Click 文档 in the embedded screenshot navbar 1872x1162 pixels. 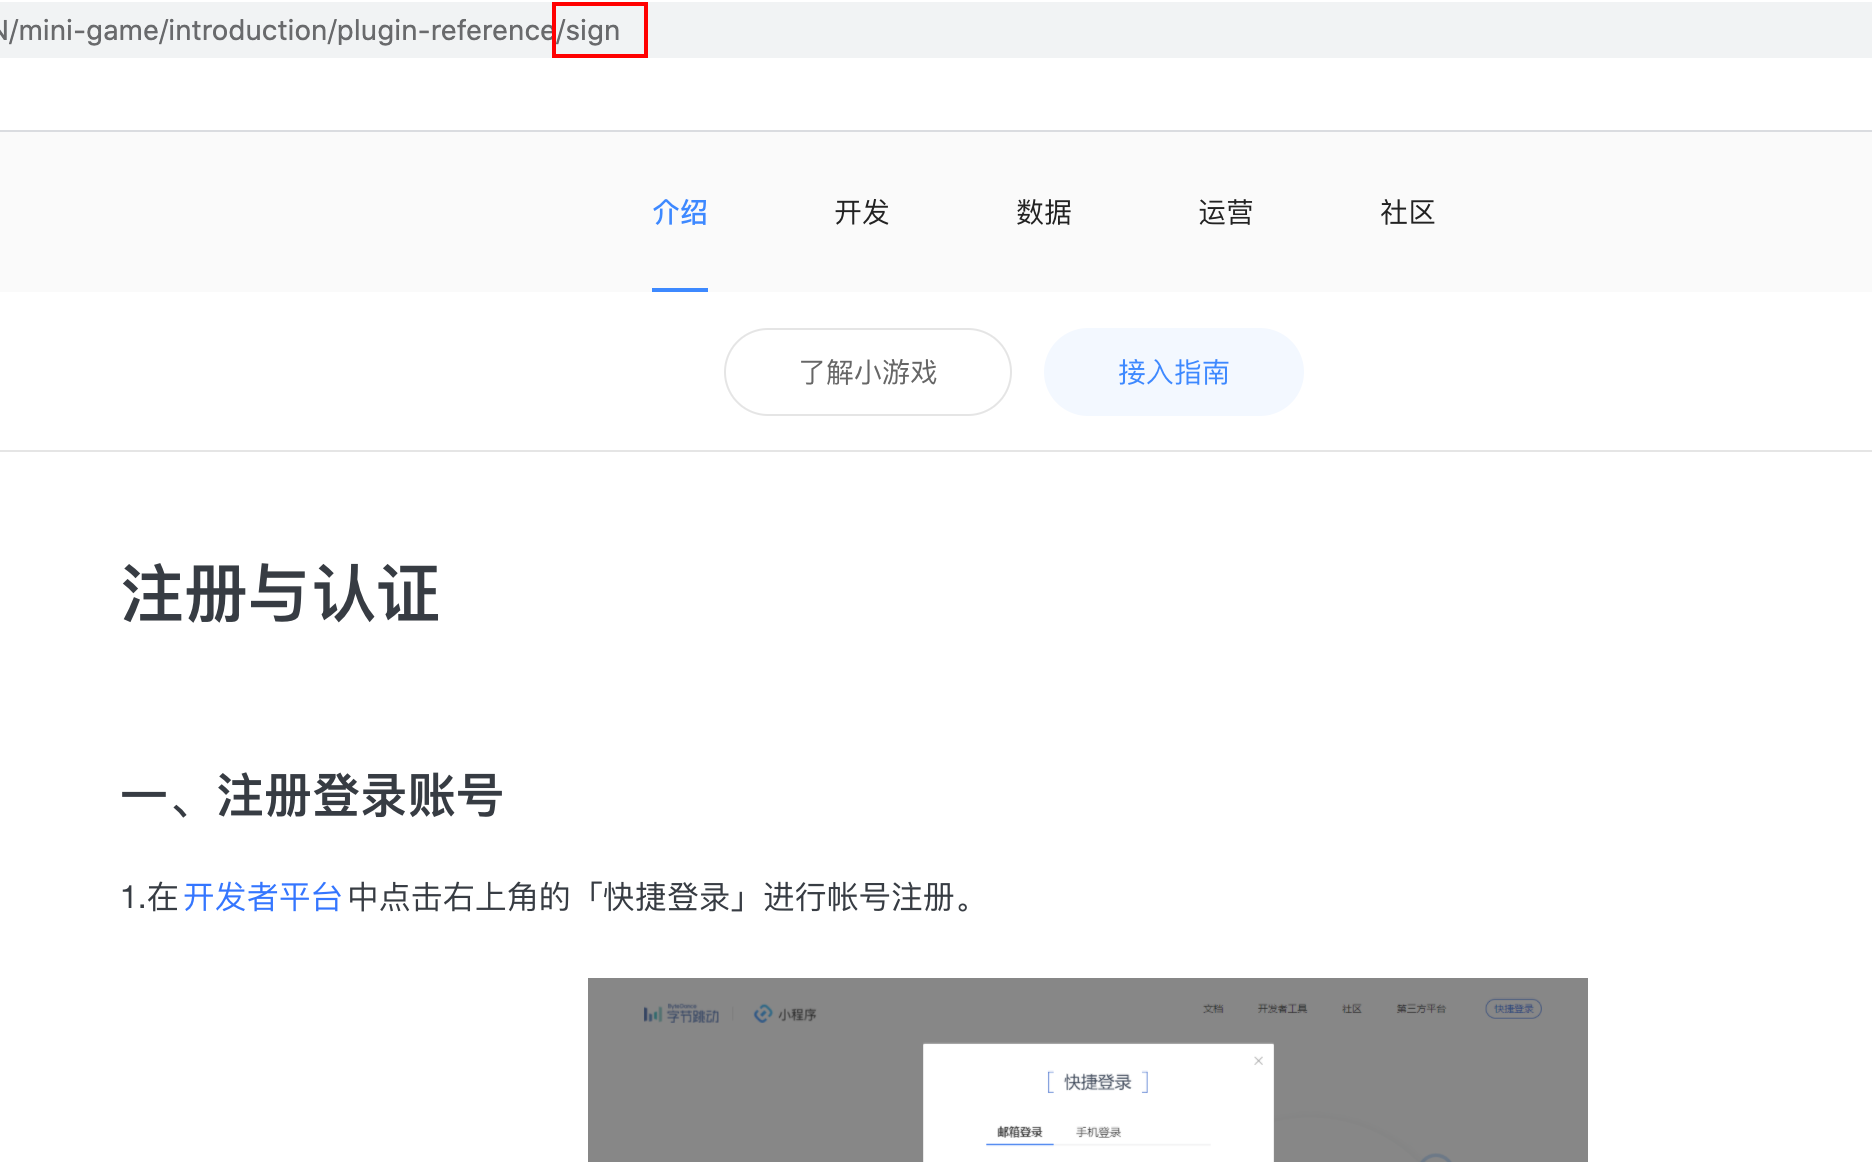(x=1213, y=1008)
